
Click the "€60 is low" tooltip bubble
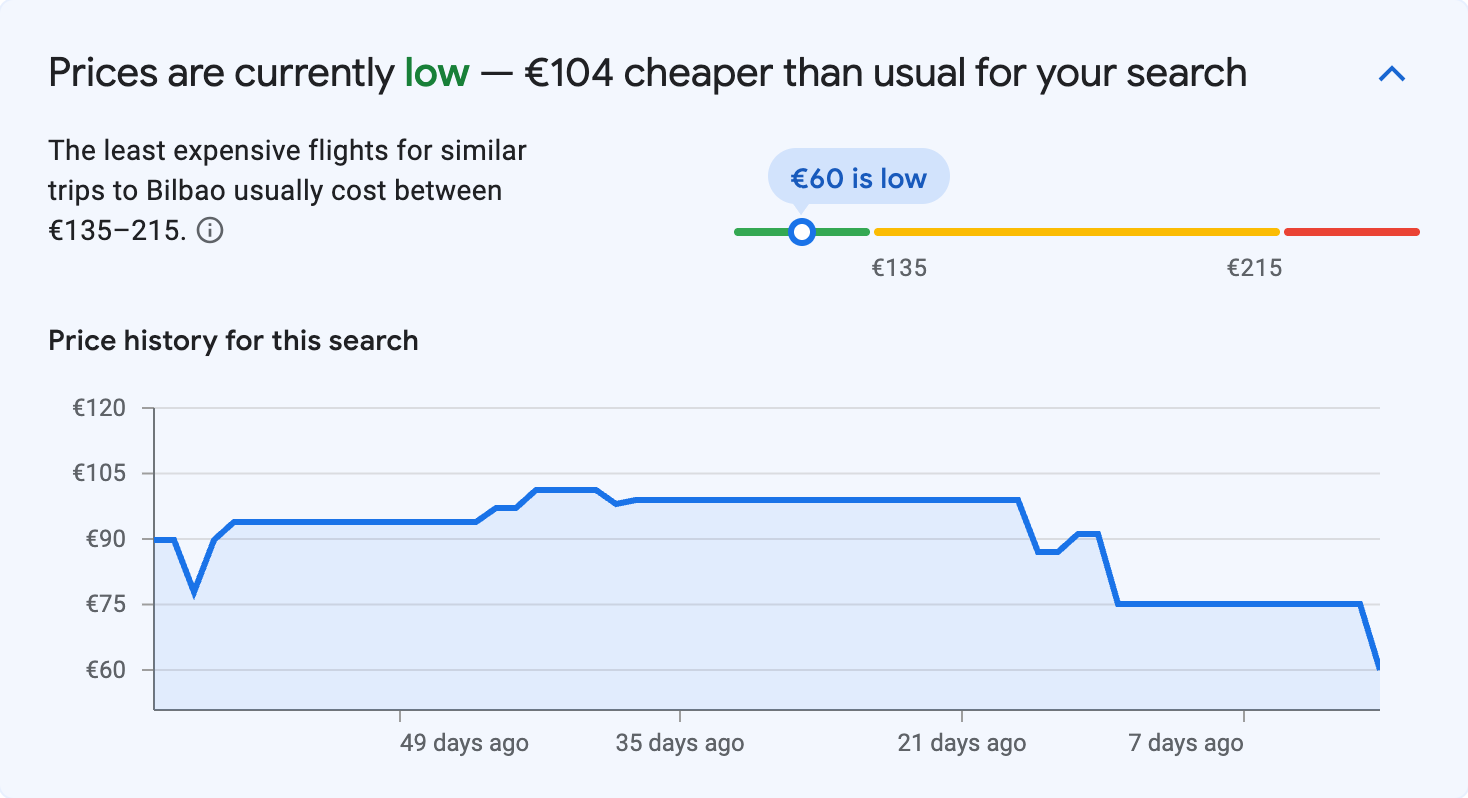tap(858, 176)
